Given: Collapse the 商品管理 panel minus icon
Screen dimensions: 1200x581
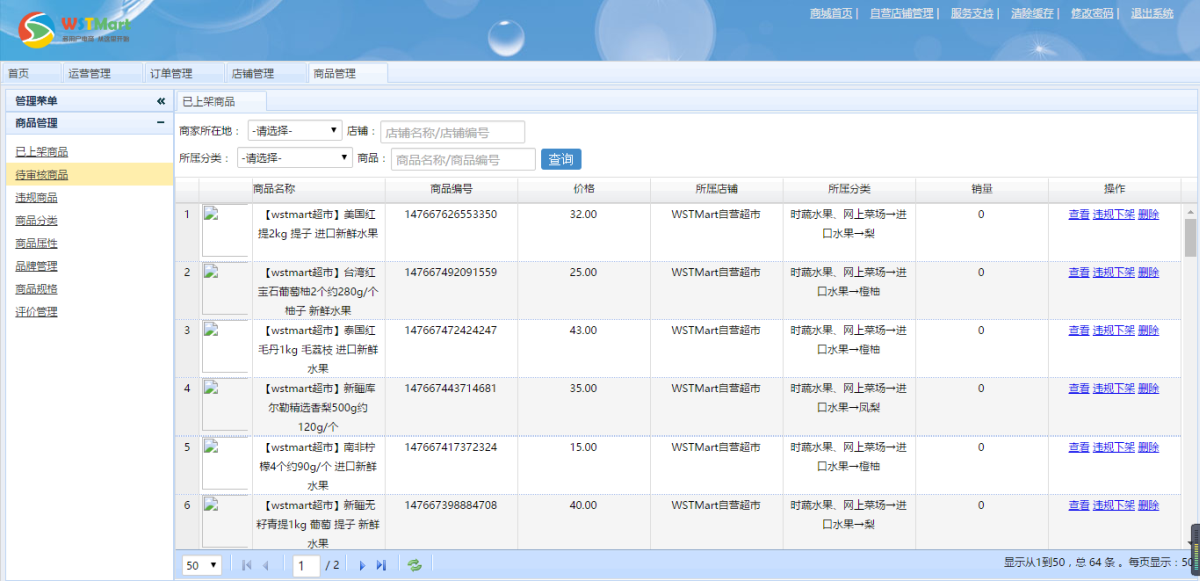Looking at the screenshot, I should click(161, 123).
